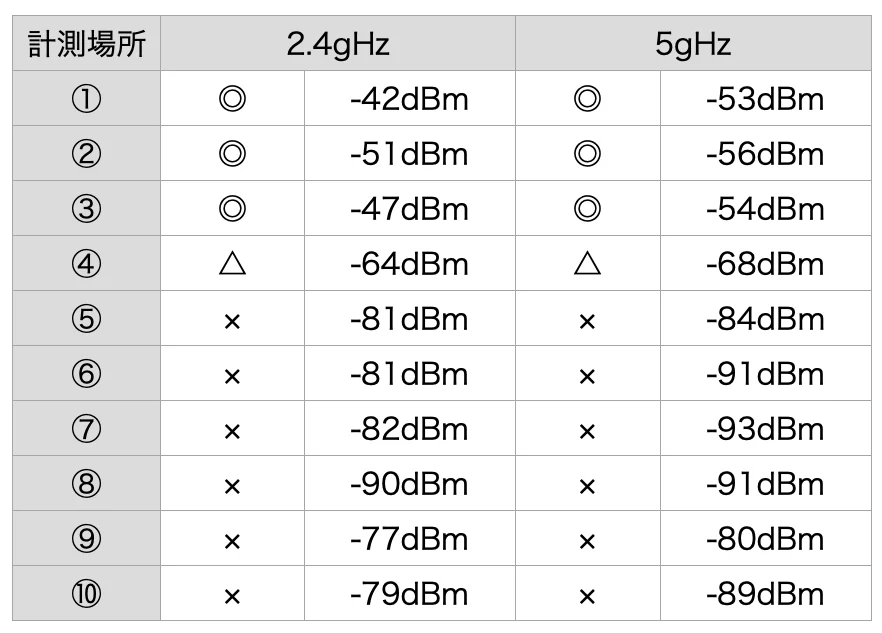
Task: Click the circled number ① row label
Action: click(86, 99)
